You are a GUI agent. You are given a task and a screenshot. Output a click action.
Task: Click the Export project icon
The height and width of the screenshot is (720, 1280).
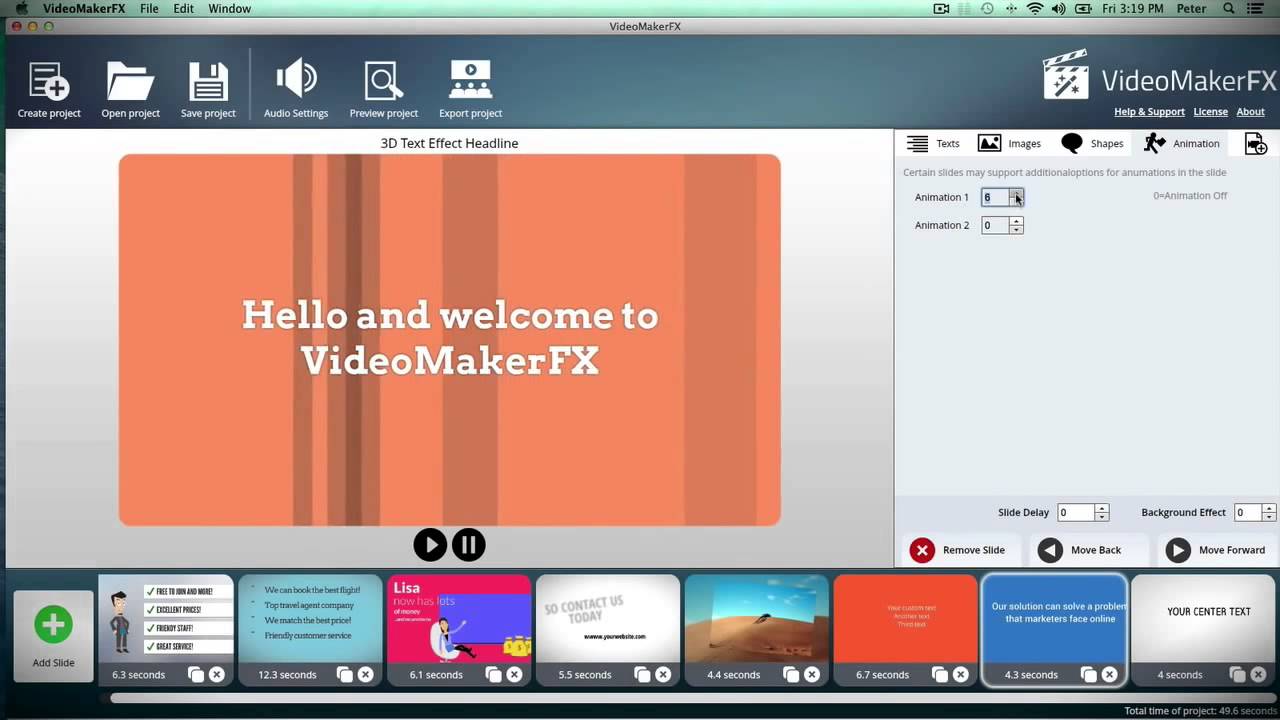(470, 81)
